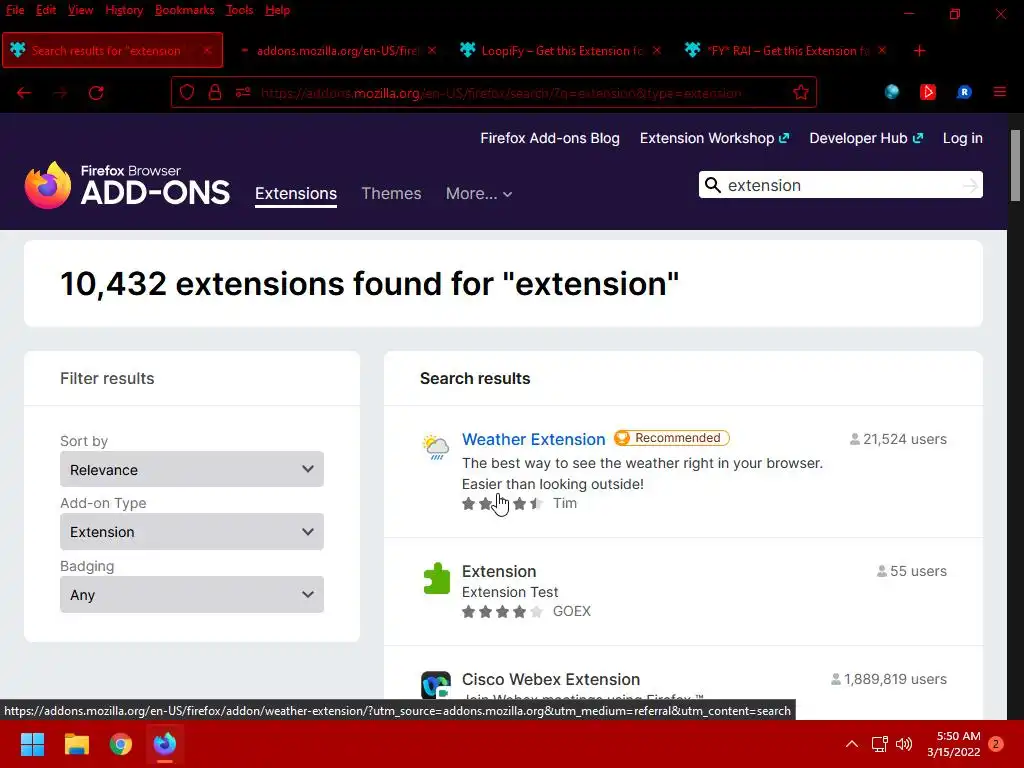The image size is (1024, 768).
Task: Open the Extension Workshop link
Action: tap(714, 138)
